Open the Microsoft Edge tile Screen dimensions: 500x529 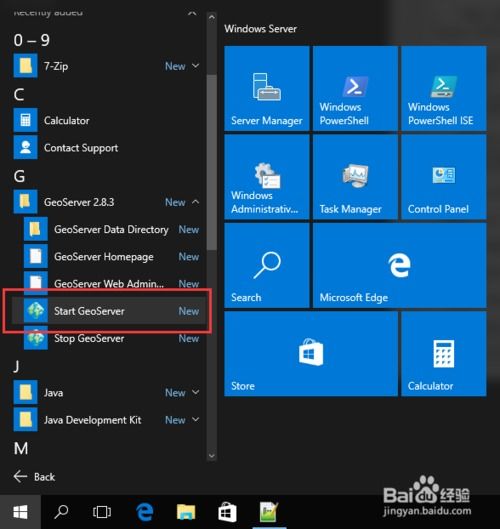coord(399,266)
